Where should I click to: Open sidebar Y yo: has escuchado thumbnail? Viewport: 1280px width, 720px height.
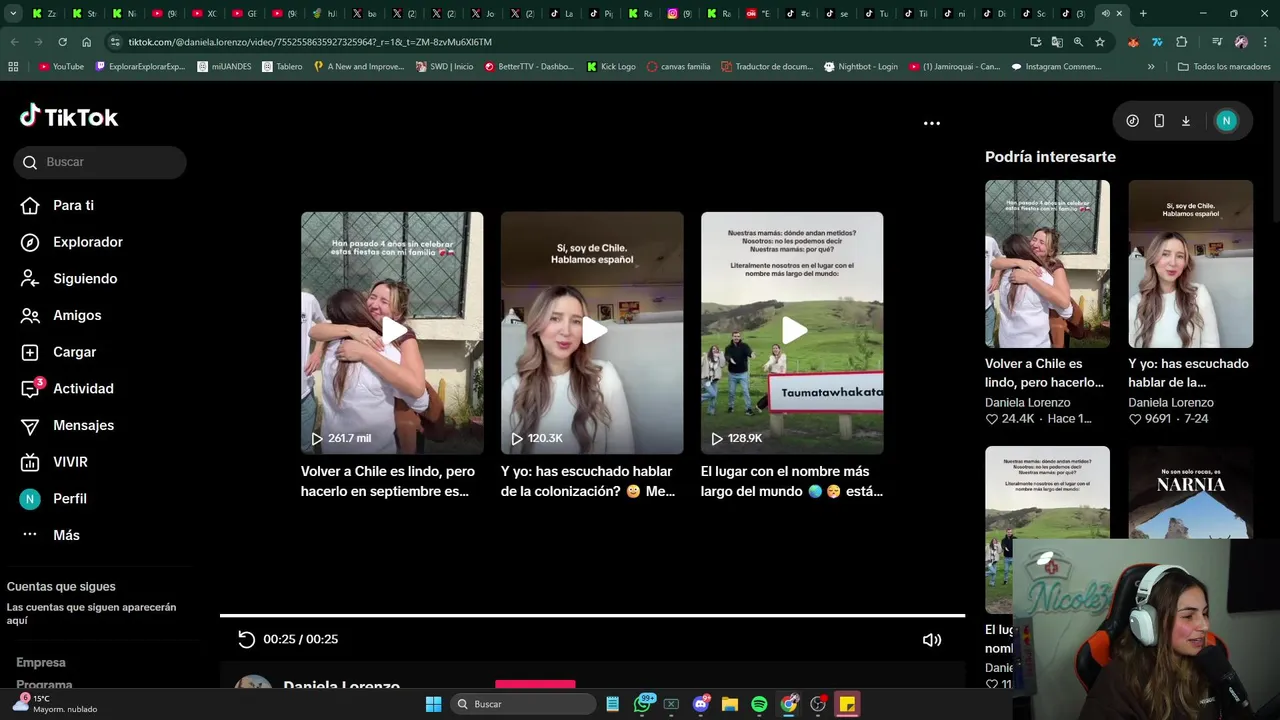(x=1190, y=264)
